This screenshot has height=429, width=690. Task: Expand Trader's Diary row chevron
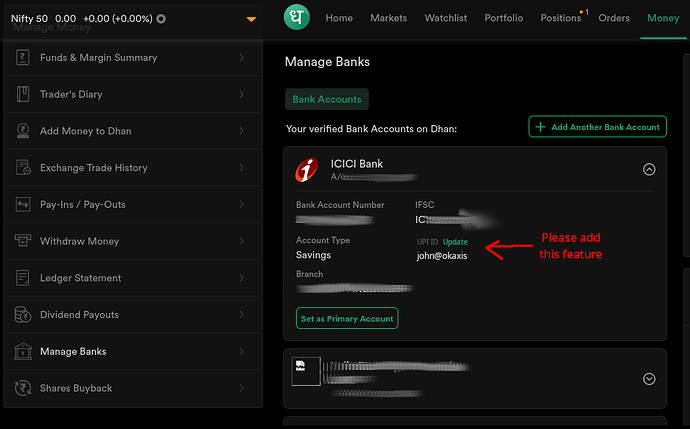pos(242,94)
